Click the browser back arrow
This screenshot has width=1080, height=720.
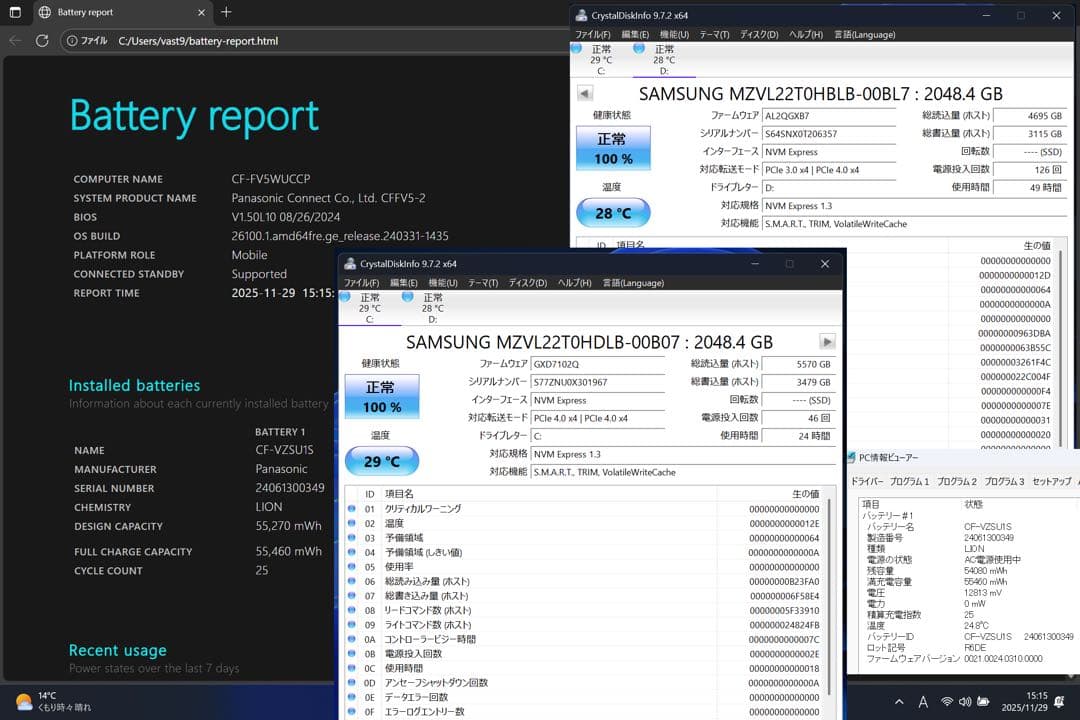coord(15,41)
